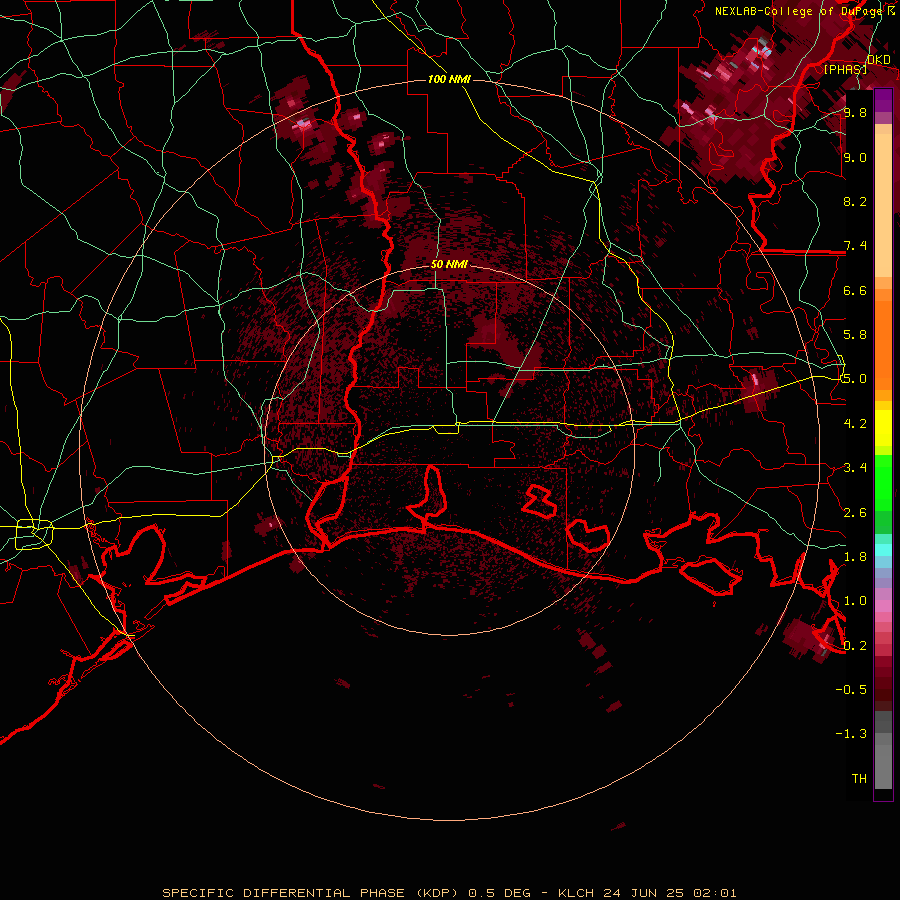Image resolution: width=900 pixels, height=900 pixels.
Task: Pick the orange segment of the color bar
Action: click(883, 344)
